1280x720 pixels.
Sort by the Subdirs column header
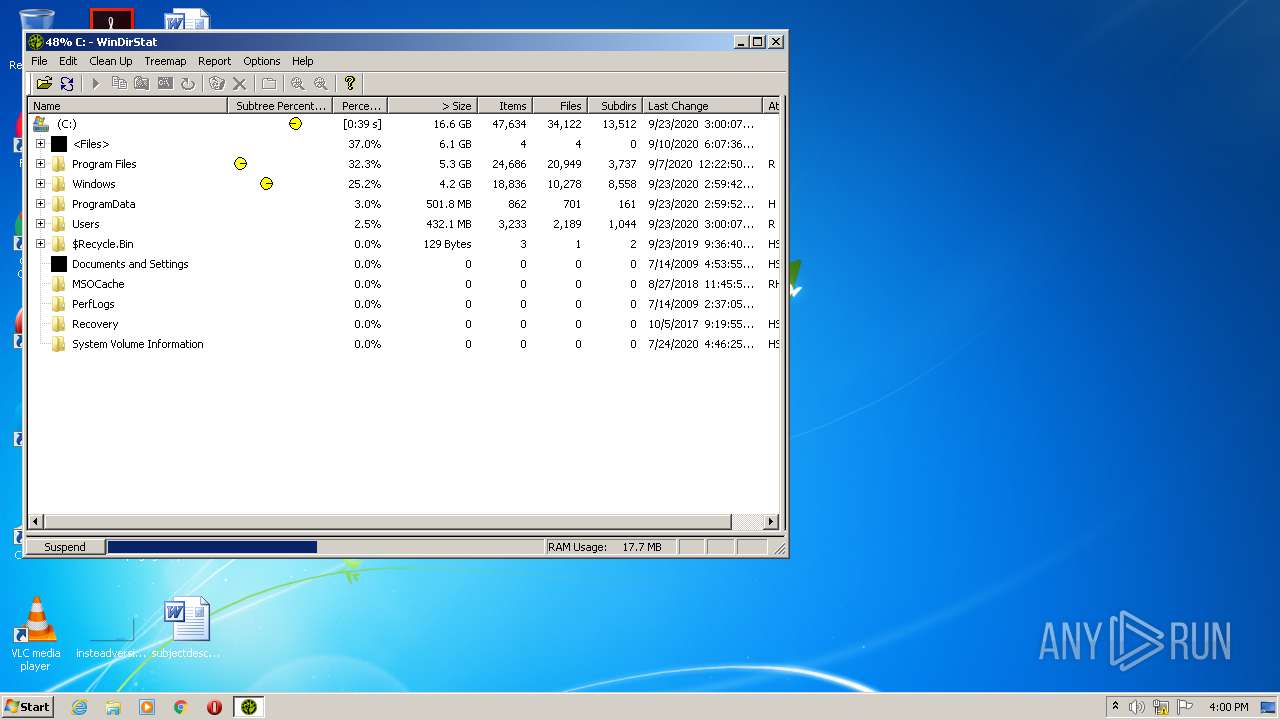click(615, 105)
